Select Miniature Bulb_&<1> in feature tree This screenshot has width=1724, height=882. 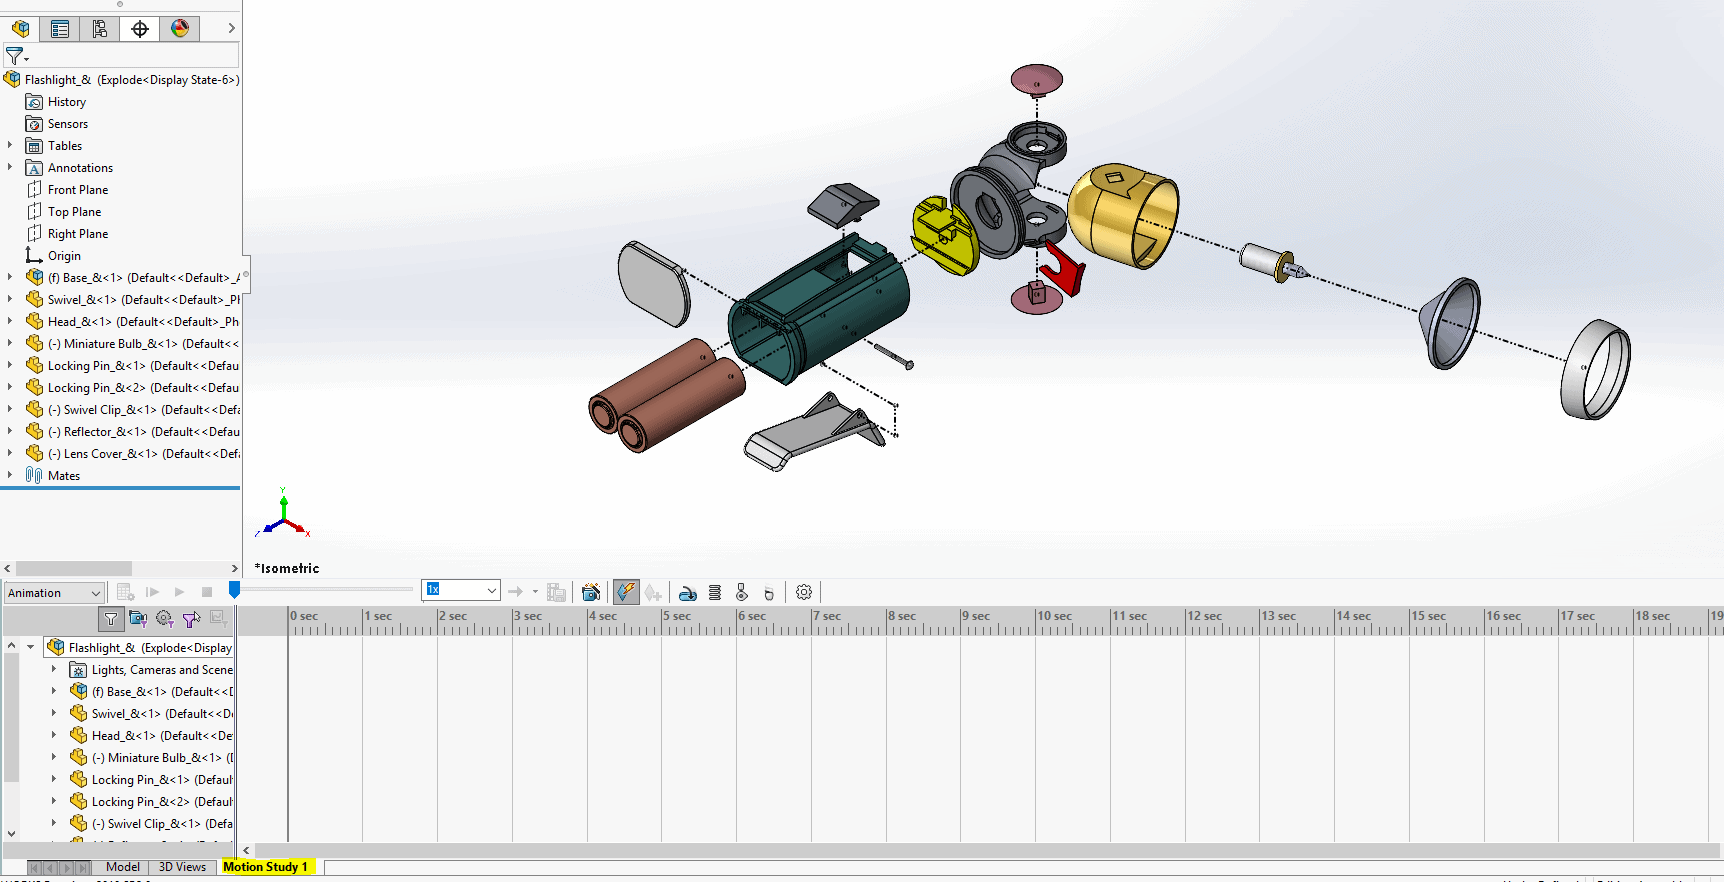coord(143,344)
